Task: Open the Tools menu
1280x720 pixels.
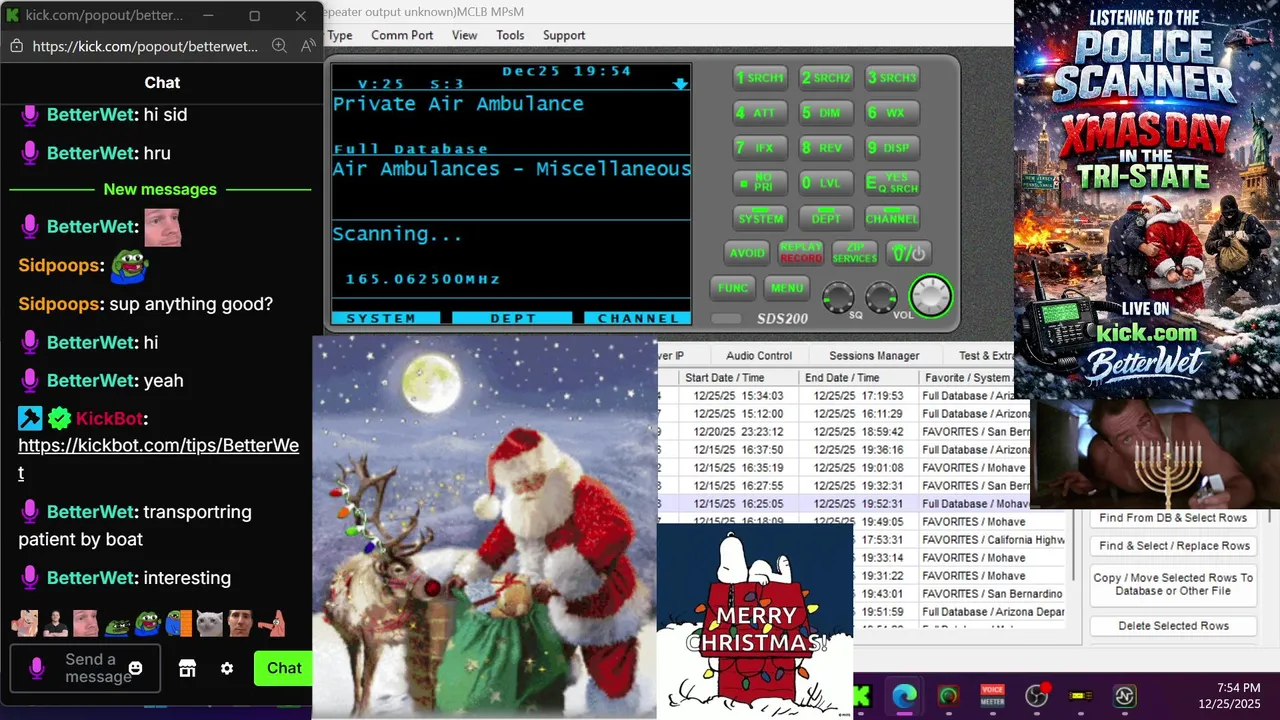Action: click(510, 35)
